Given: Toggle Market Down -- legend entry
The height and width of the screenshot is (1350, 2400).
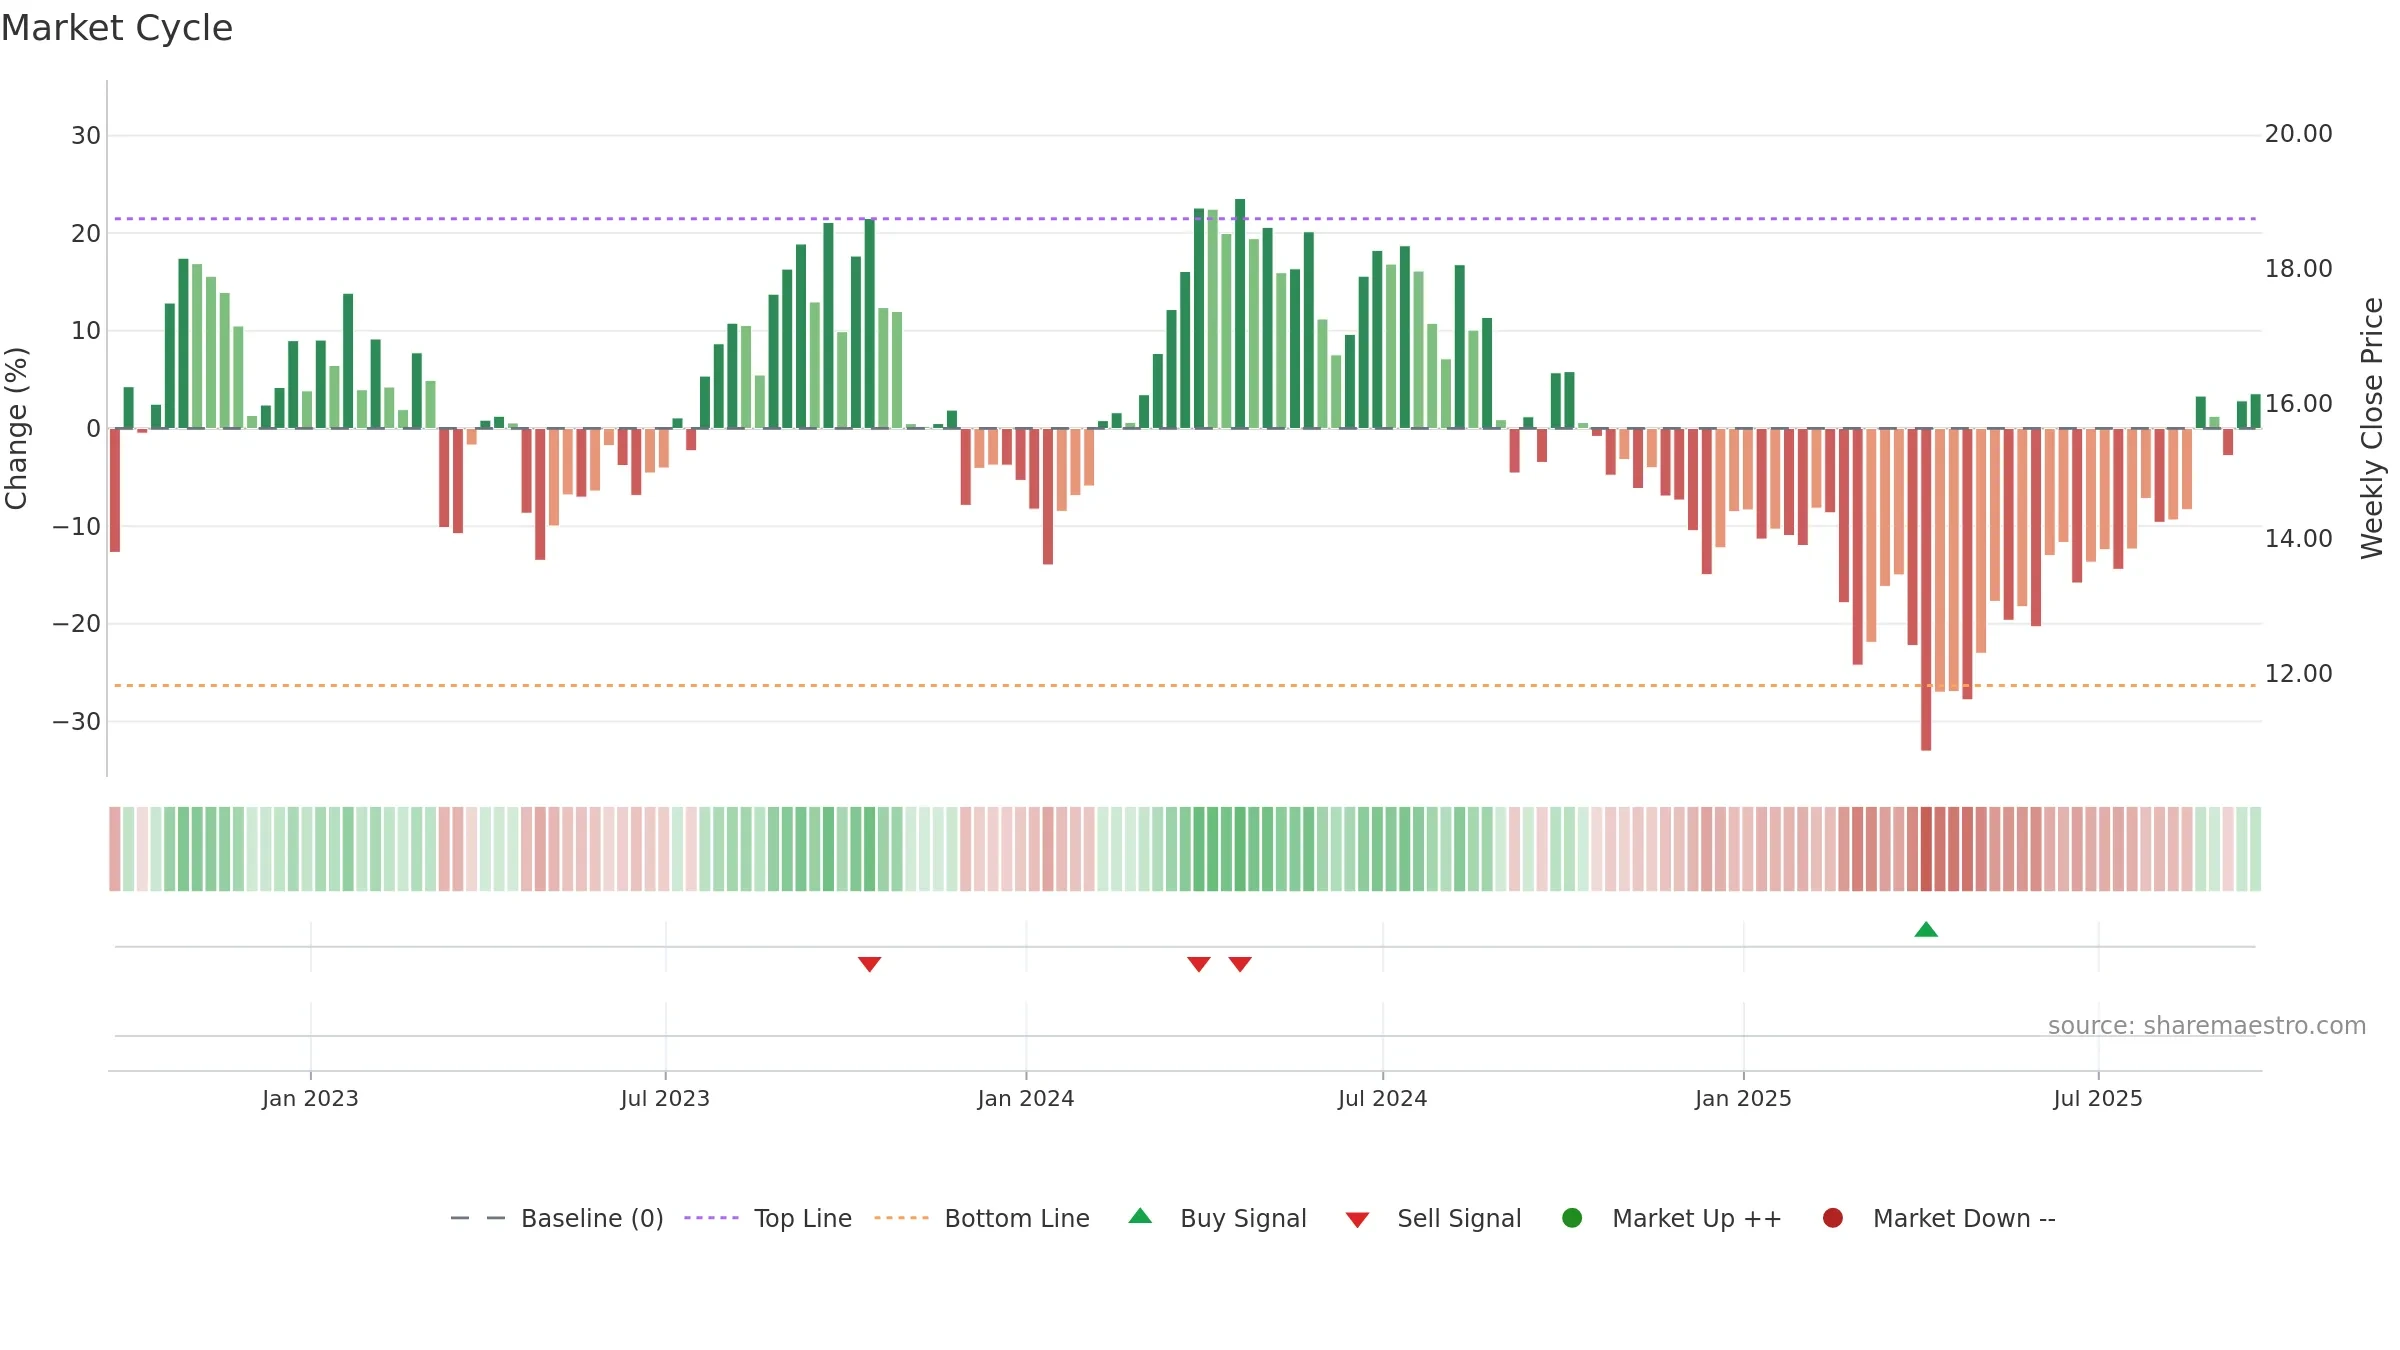Looking at the screenshot, I should click(x=1939, y=1219).
